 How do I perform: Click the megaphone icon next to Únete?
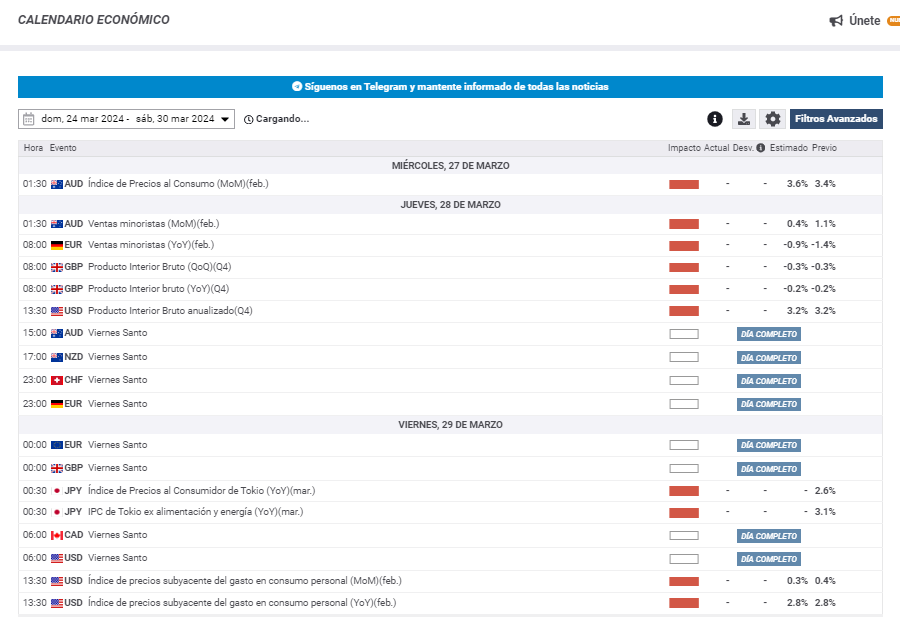coord(836,21)
